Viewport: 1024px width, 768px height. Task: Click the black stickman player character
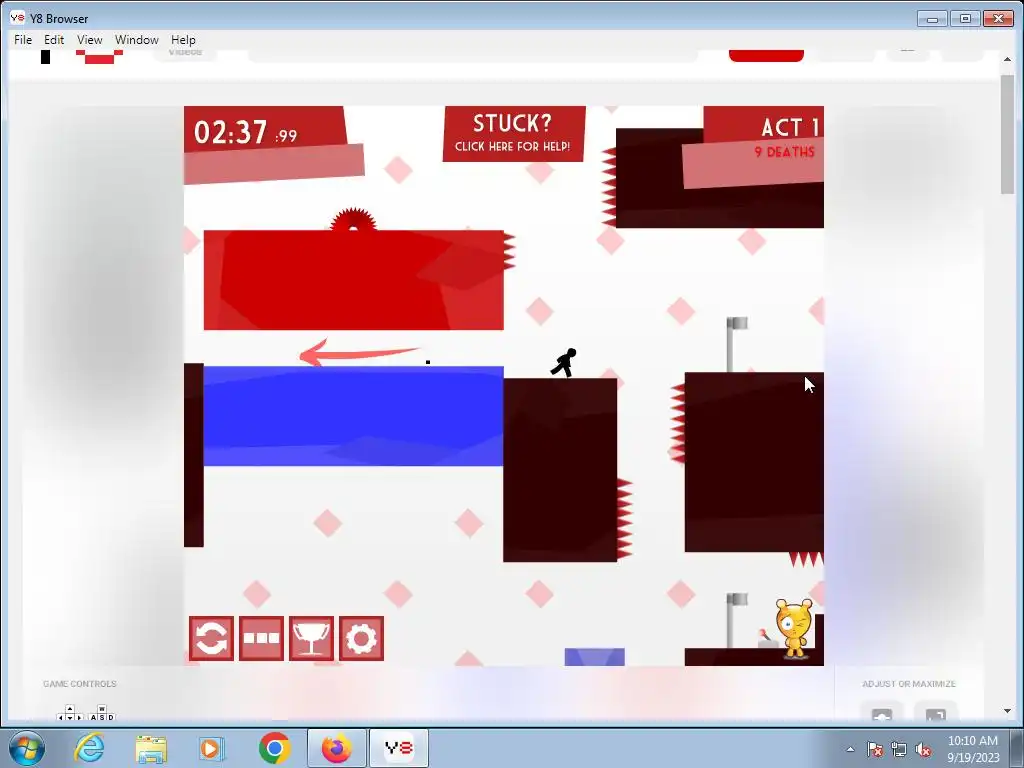564,363
